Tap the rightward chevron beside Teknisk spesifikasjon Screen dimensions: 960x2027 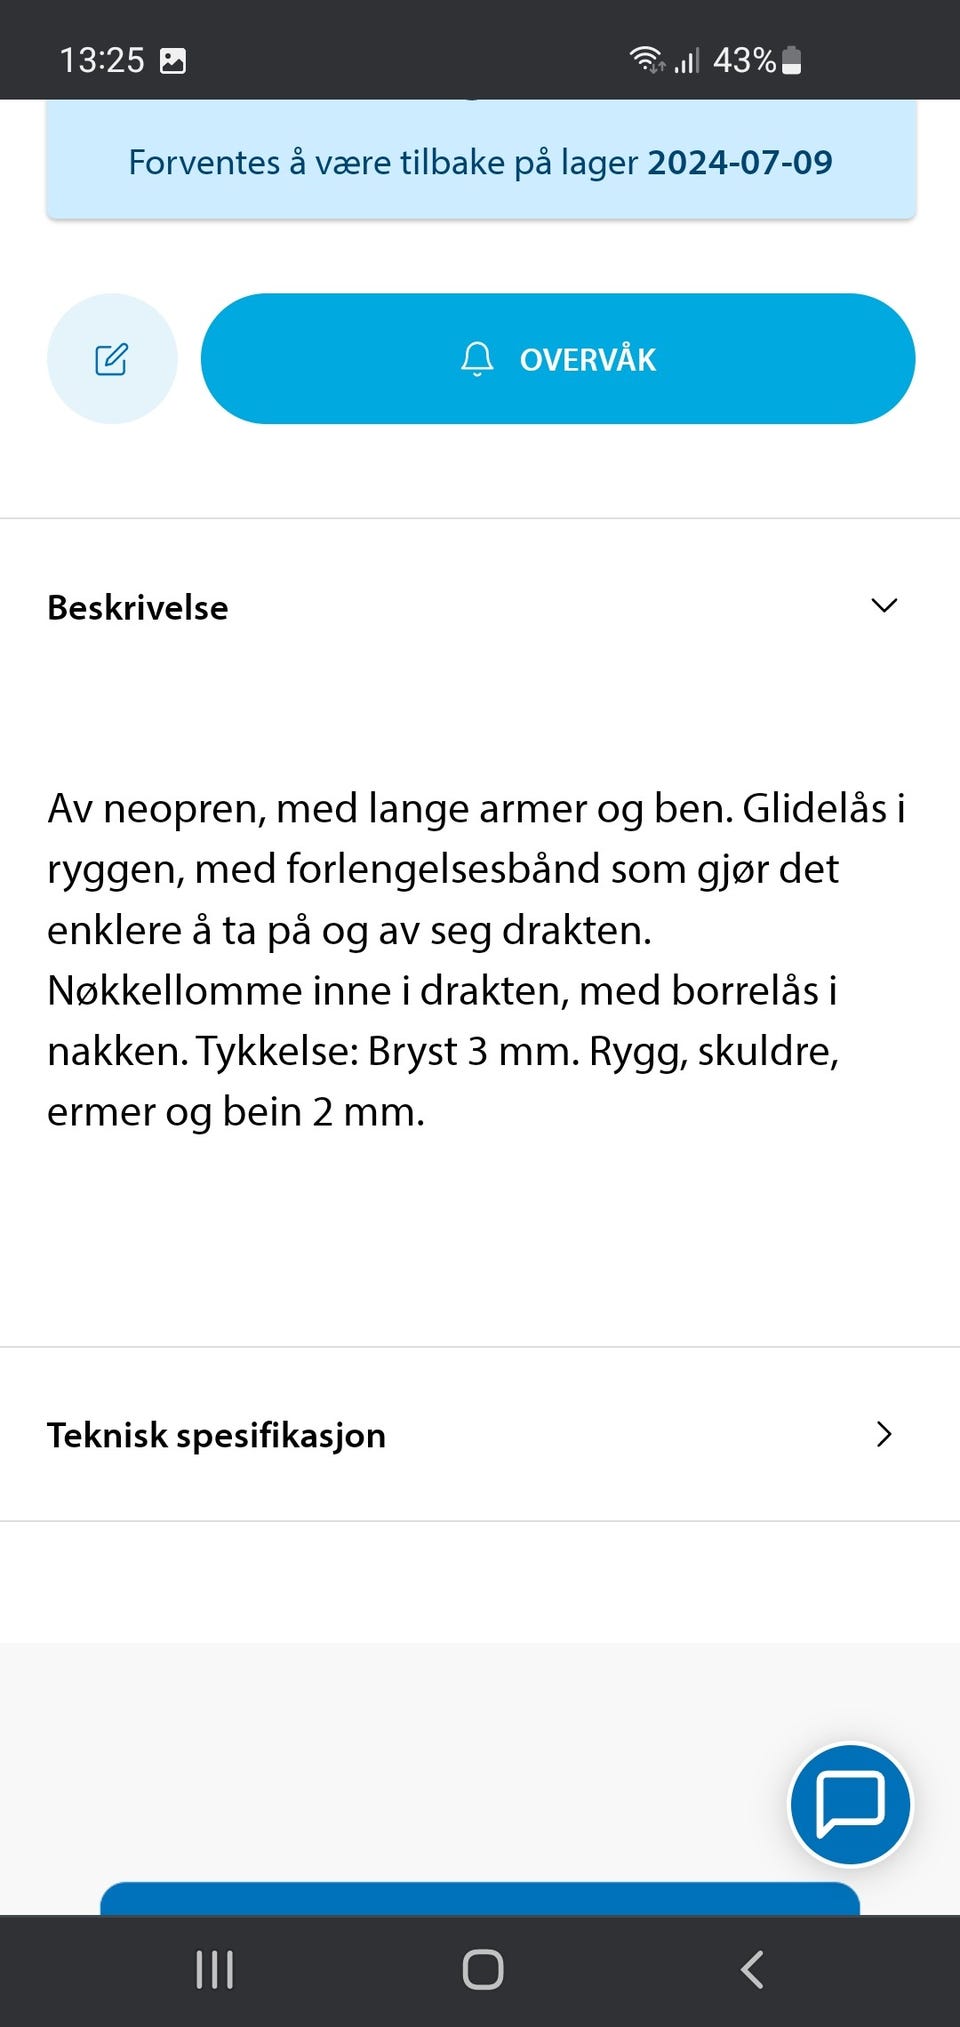883,1434
